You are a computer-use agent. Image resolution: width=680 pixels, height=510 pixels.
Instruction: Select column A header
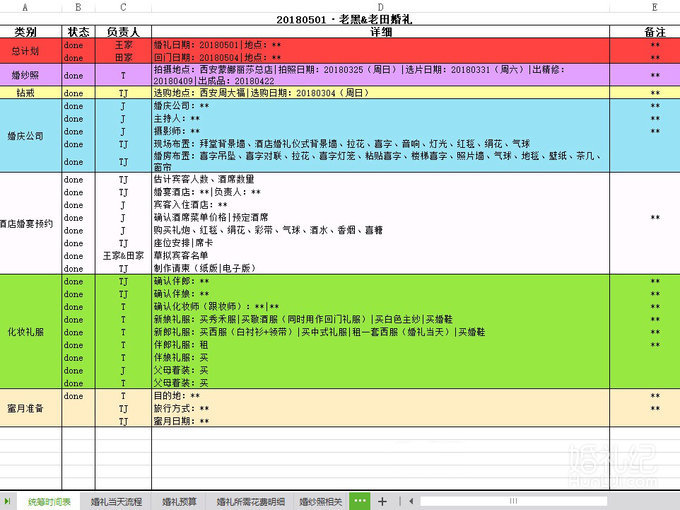point(31,7)
